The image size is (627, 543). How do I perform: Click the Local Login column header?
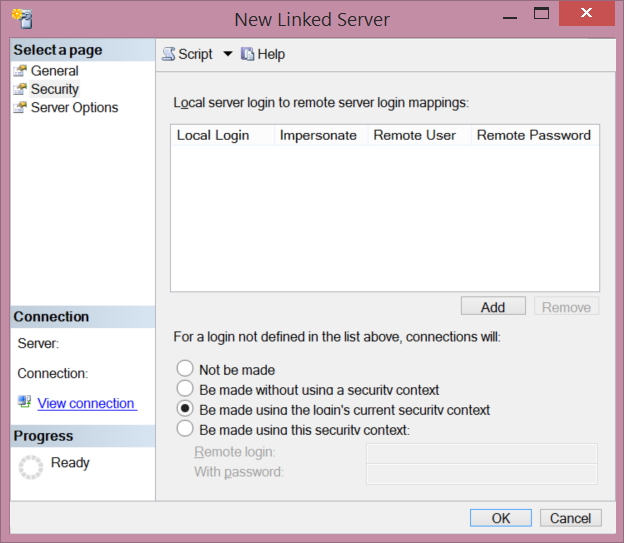tap(213, 135)
